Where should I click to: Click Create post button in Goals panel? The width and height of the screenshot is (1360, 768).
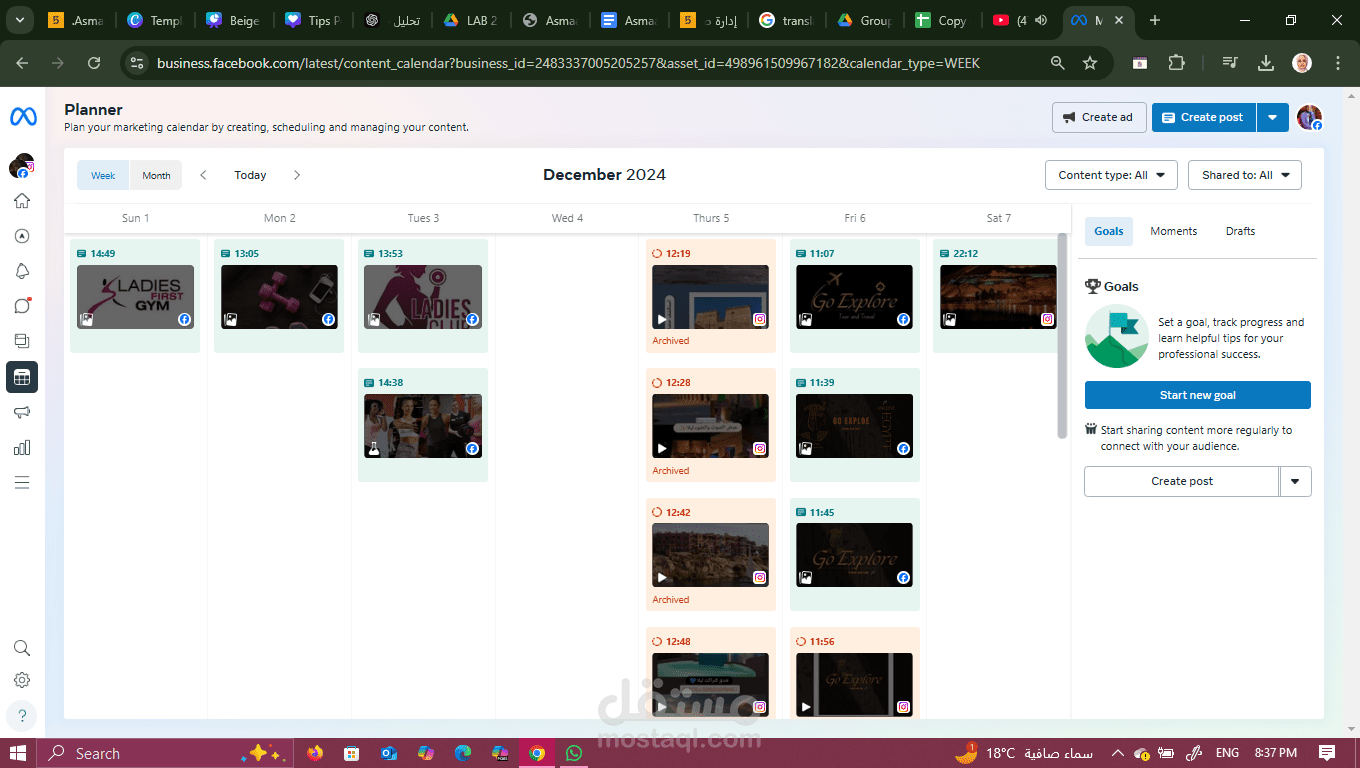tap(1181, 481)
